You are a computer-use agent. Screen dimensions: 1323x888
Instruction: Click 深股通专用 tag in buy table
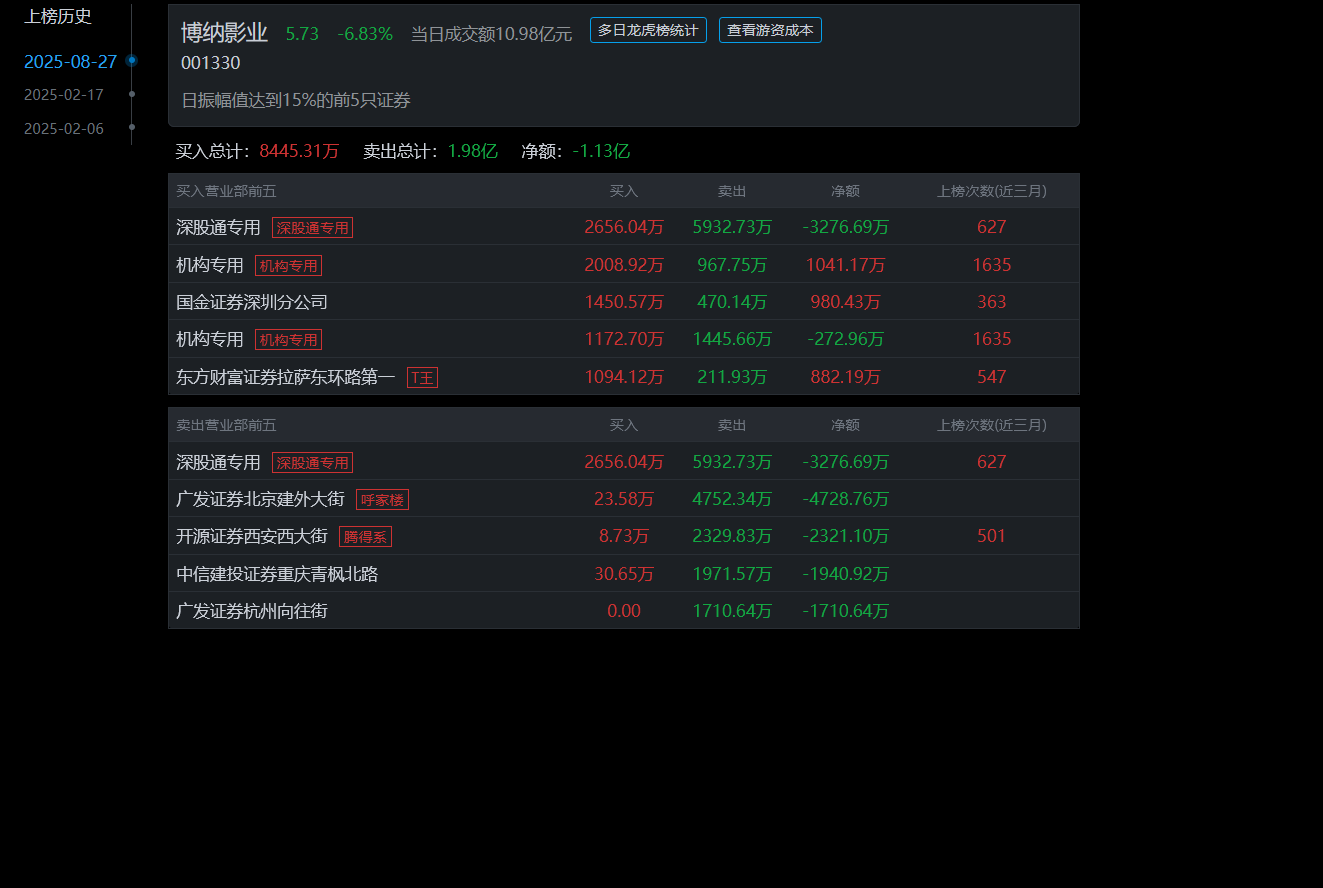pos(312,228)
